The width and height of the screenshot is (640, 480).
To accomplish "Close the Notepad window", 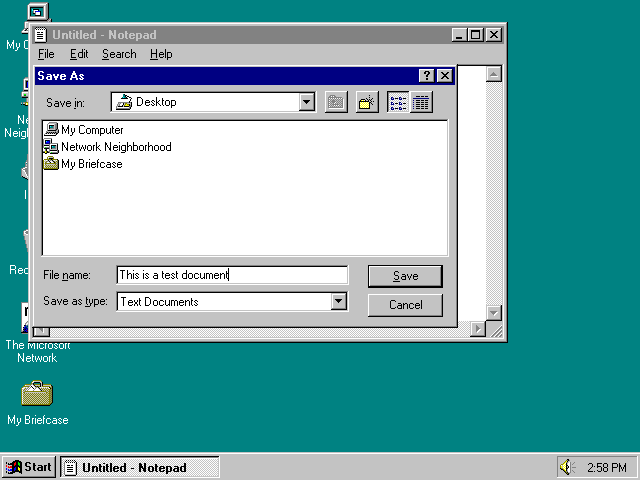I will 494,35.
